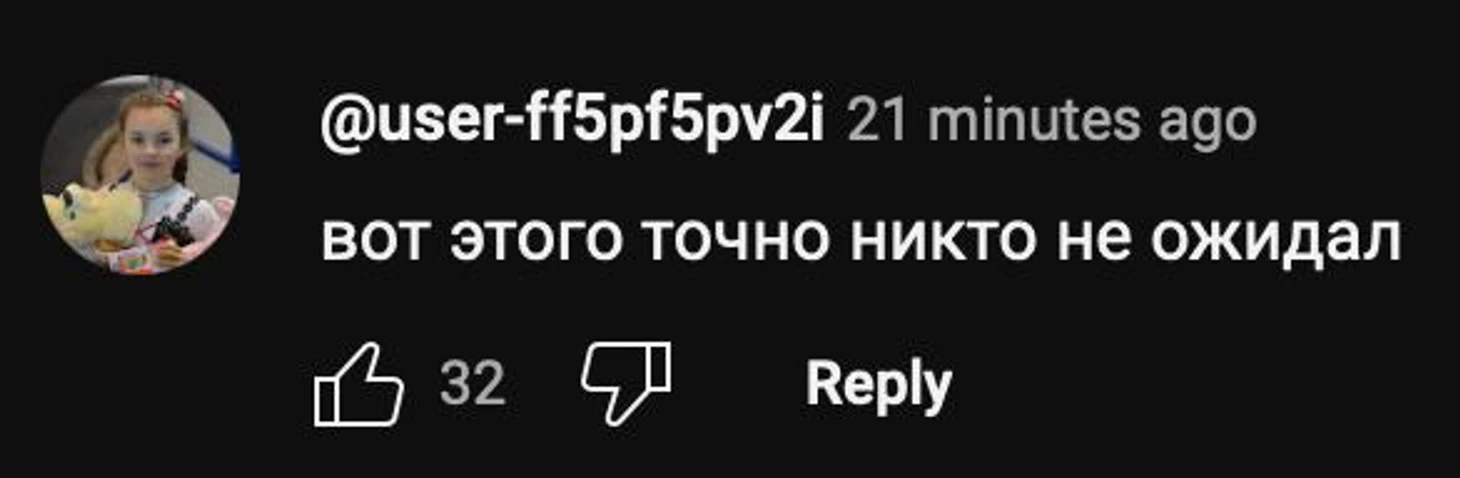Open the 21 minutes ago timestamp link
This screenshot has width=1460, height=478.
1051,122
